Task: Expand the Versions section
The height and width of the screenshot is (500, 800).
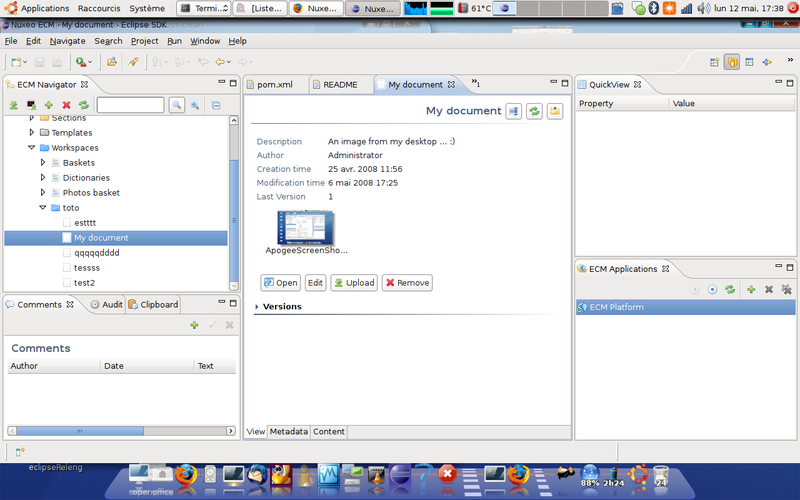Action: [x=257, y=307]
